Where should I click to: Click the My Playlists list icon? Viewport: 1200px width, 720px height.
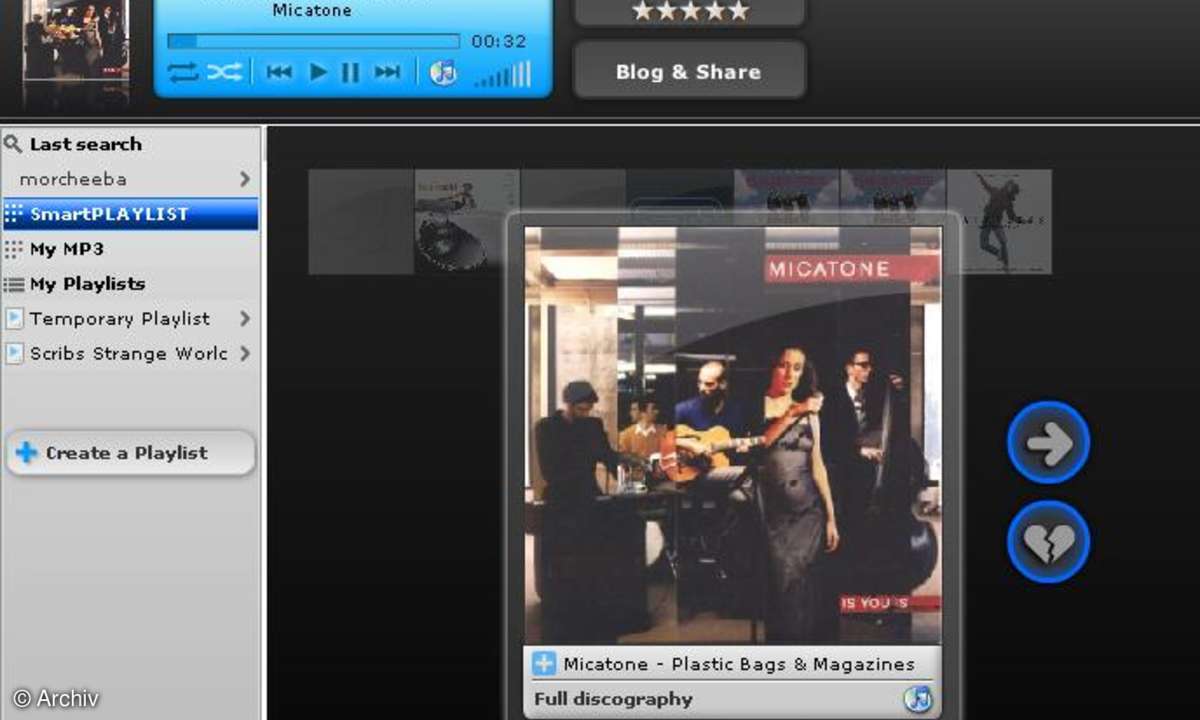(x=14, y=284)
